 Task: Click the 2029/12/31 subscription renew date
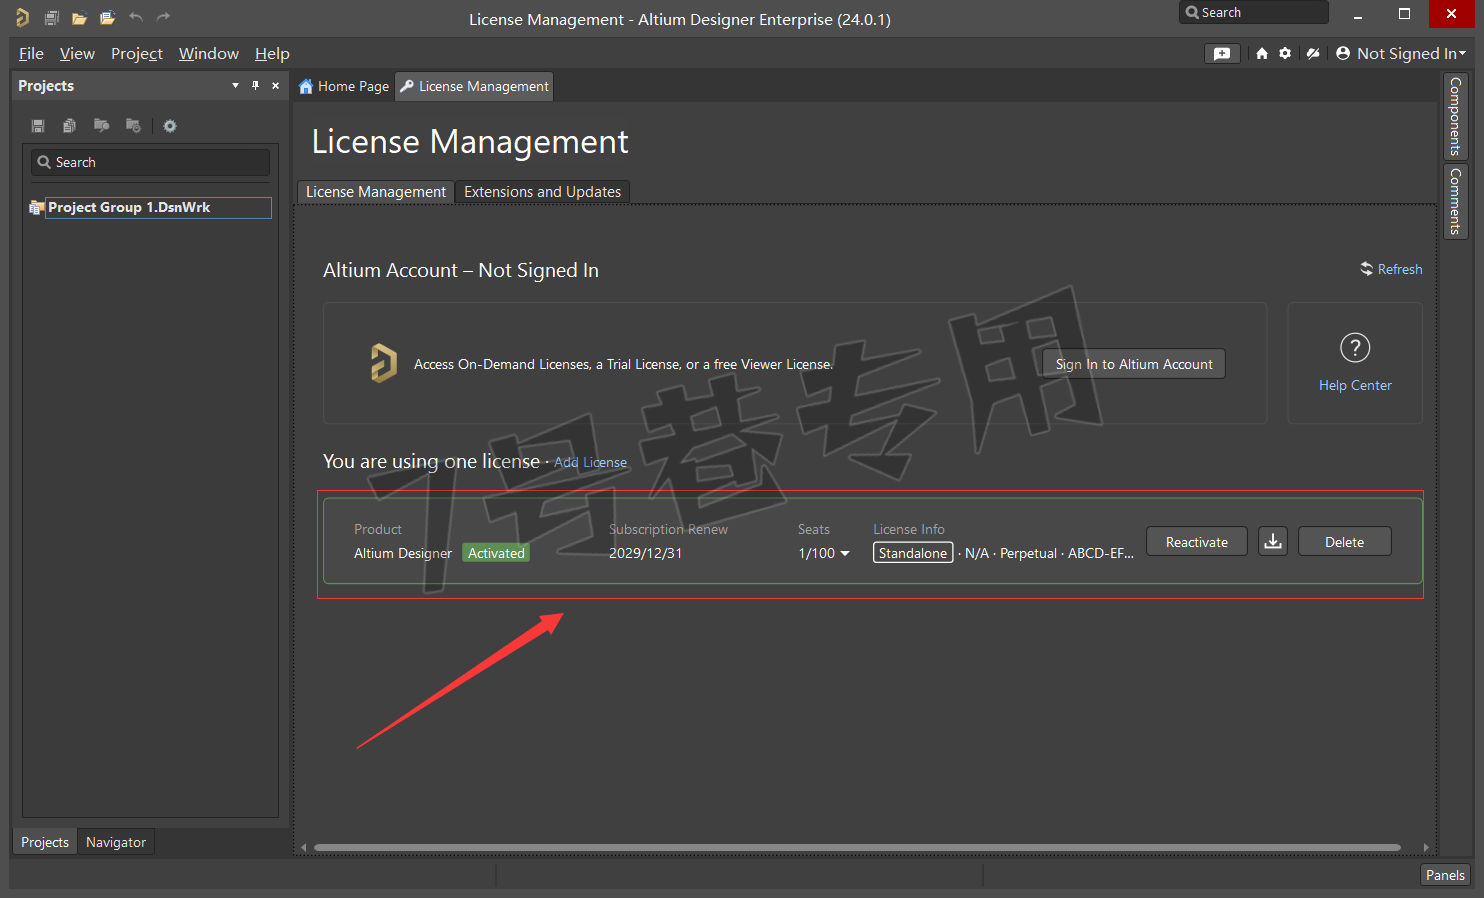pyautogui.click(x=645, y=553)
